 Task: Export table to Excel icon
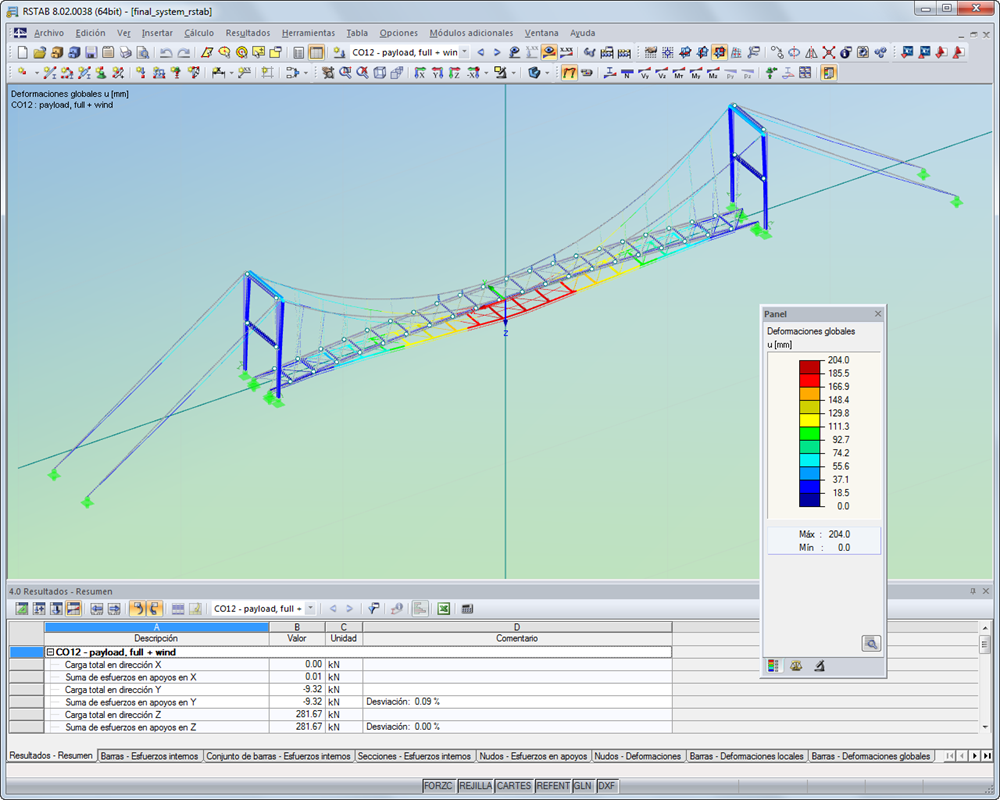444,609
